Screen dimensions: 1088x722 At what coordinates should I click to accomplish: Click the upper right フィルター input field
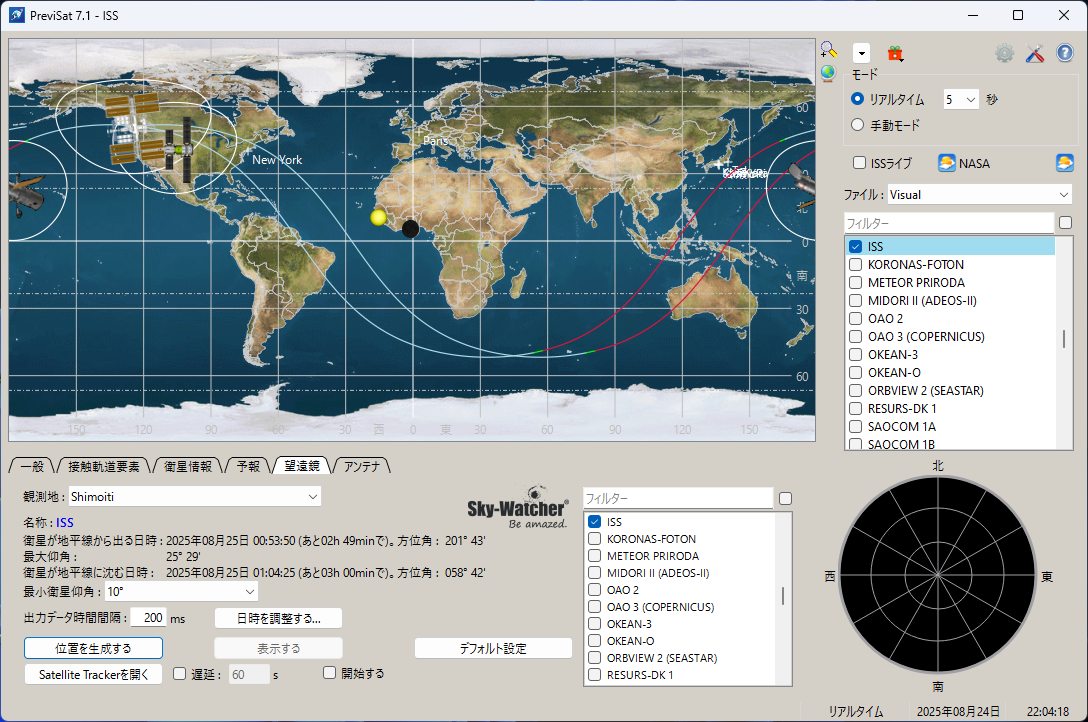[x=949, y=223]
